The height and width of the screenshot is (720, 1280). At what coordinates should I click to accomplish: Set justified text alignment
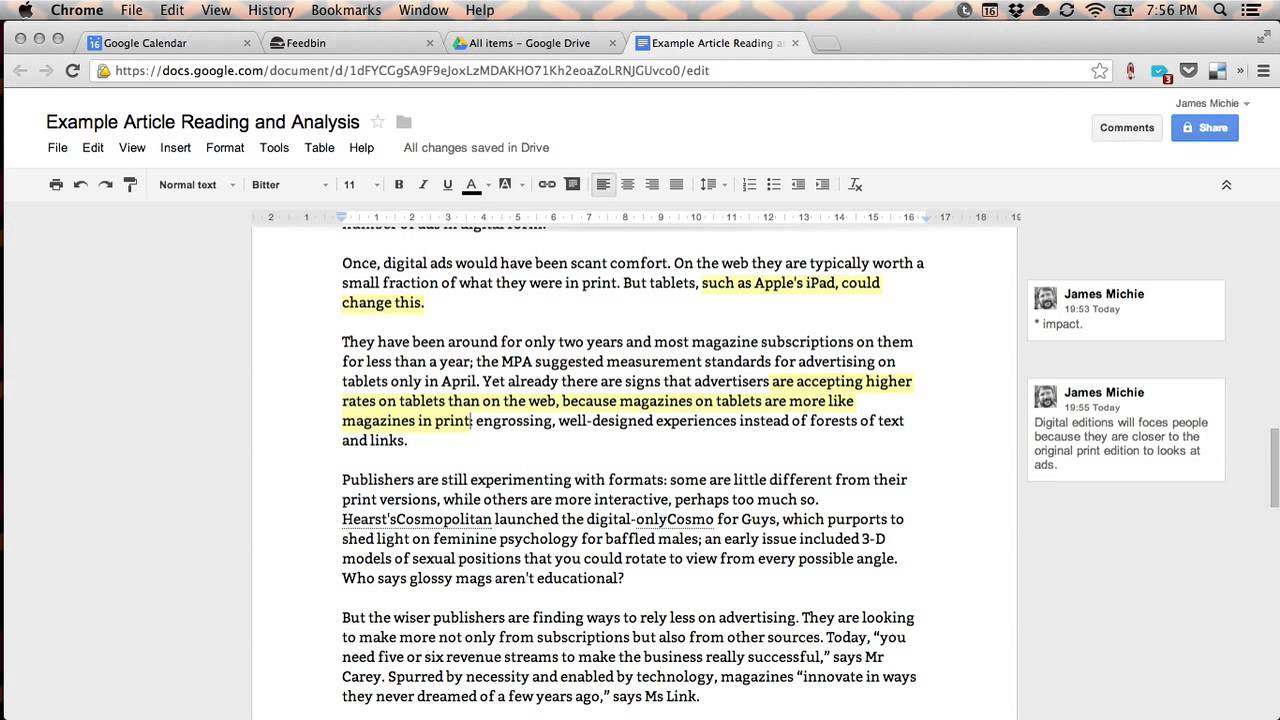(676, 184)
